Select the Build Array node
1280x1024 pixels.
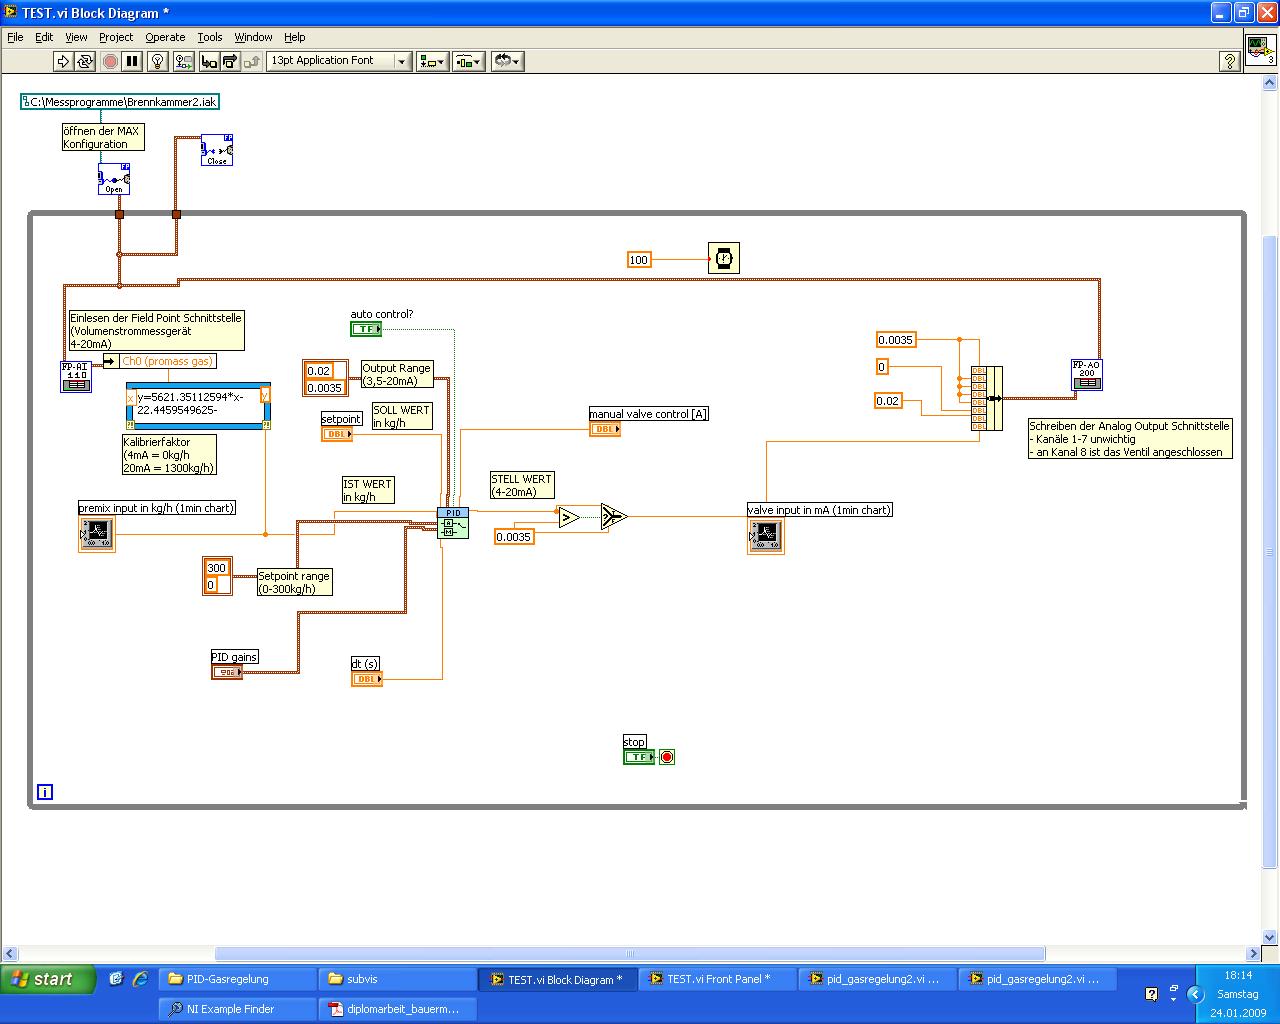coord(986,398)
